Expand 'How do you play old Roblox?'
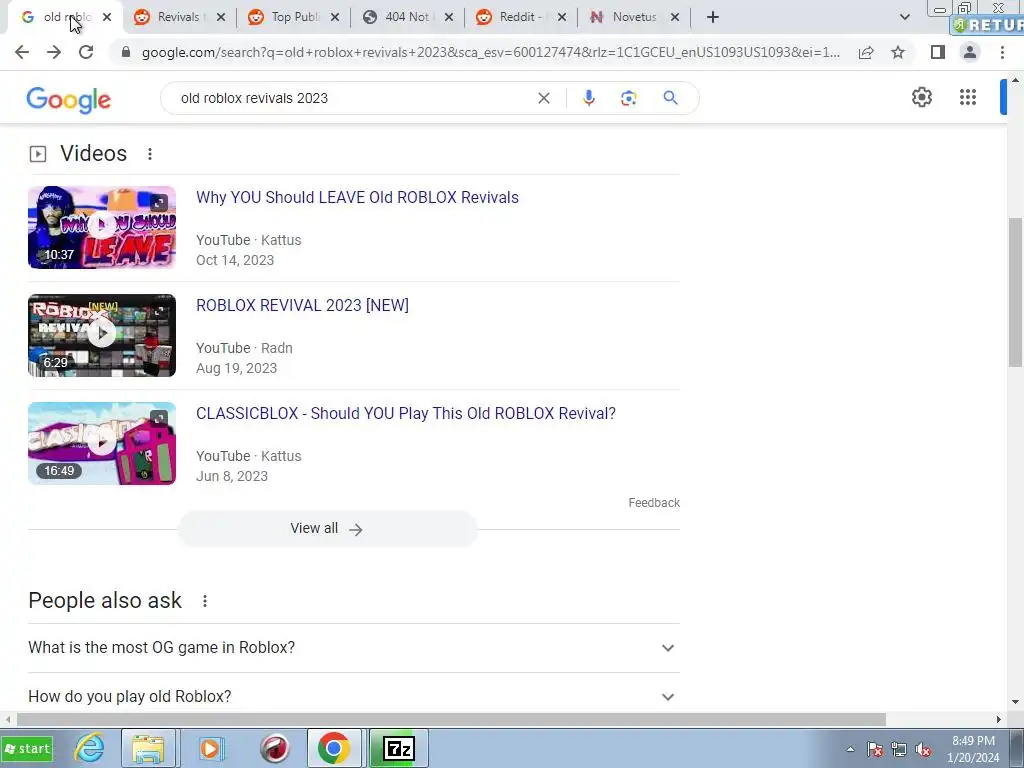The image size is (1024, 768). (x=354, y=696)
